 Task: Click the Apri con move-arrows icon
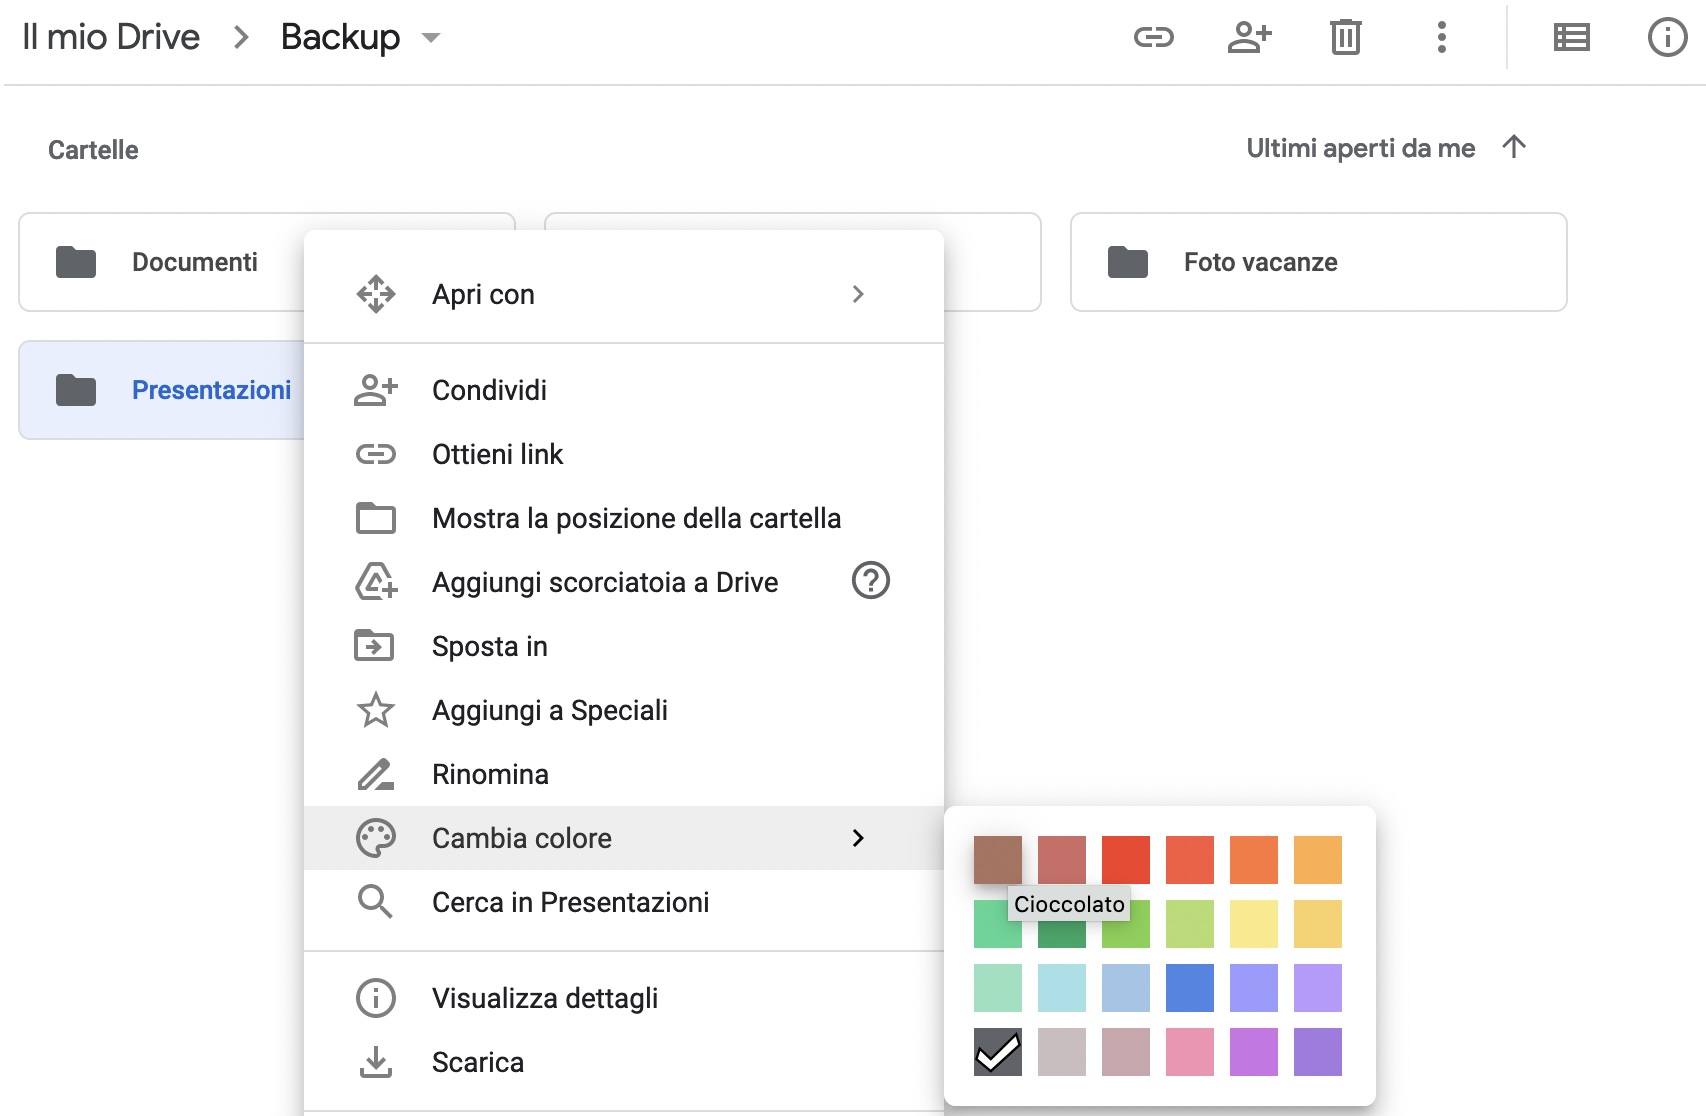[376, 294]
